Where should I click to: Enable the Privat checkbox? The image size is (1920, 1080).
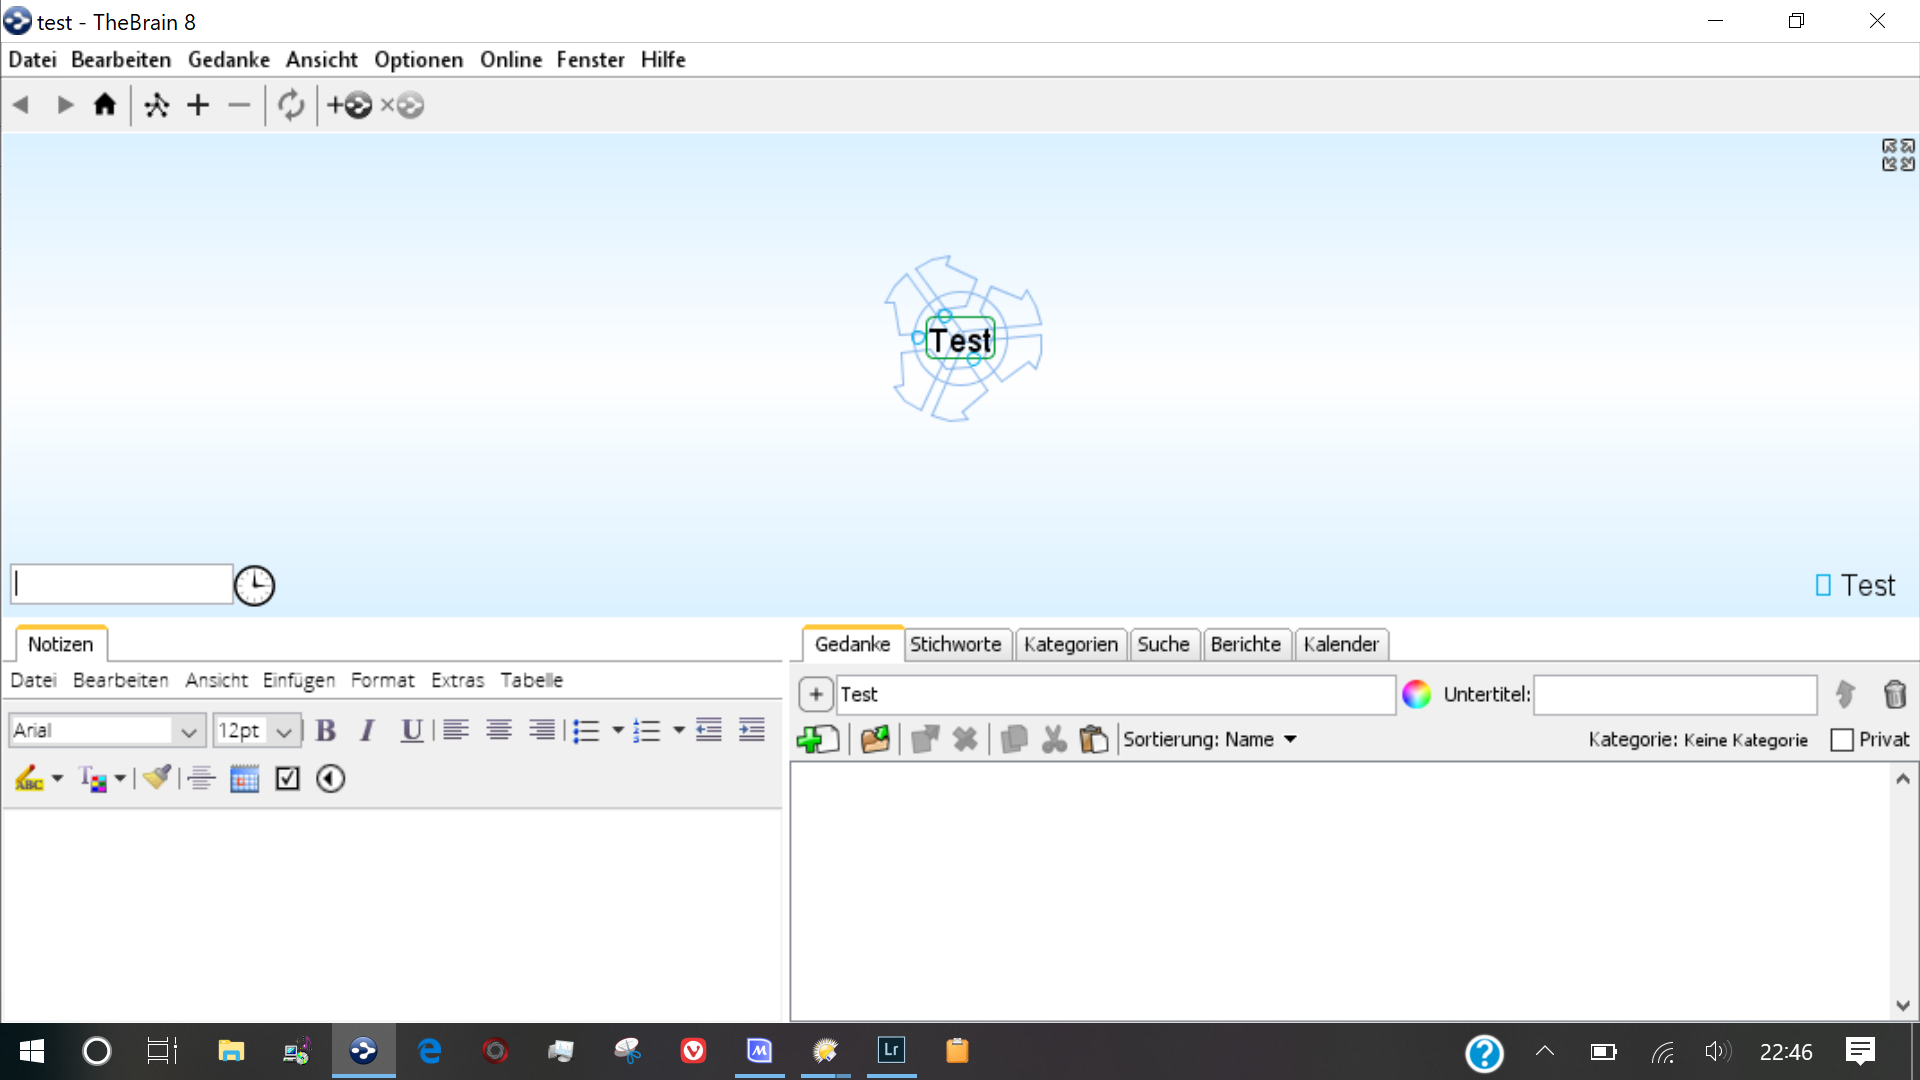(1841, 740)
